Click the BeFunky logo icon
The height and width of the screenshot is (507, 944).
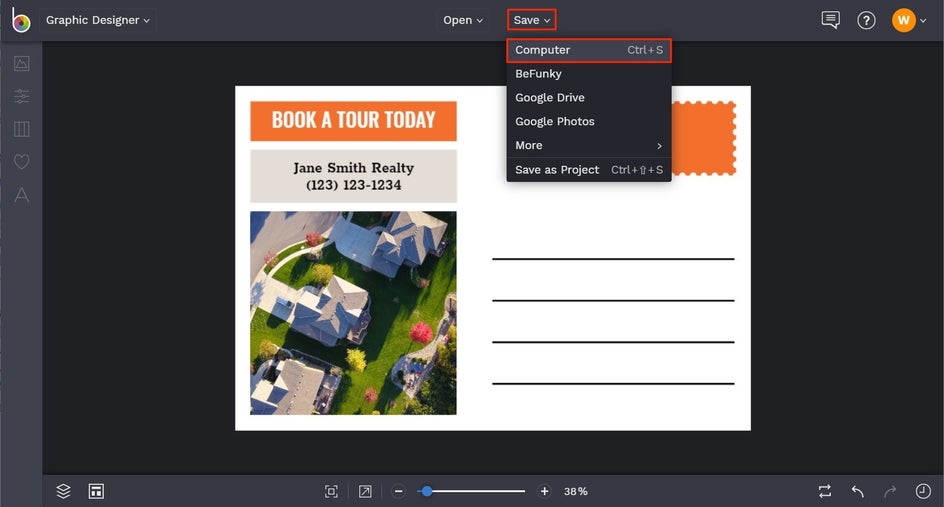[21, 20]
